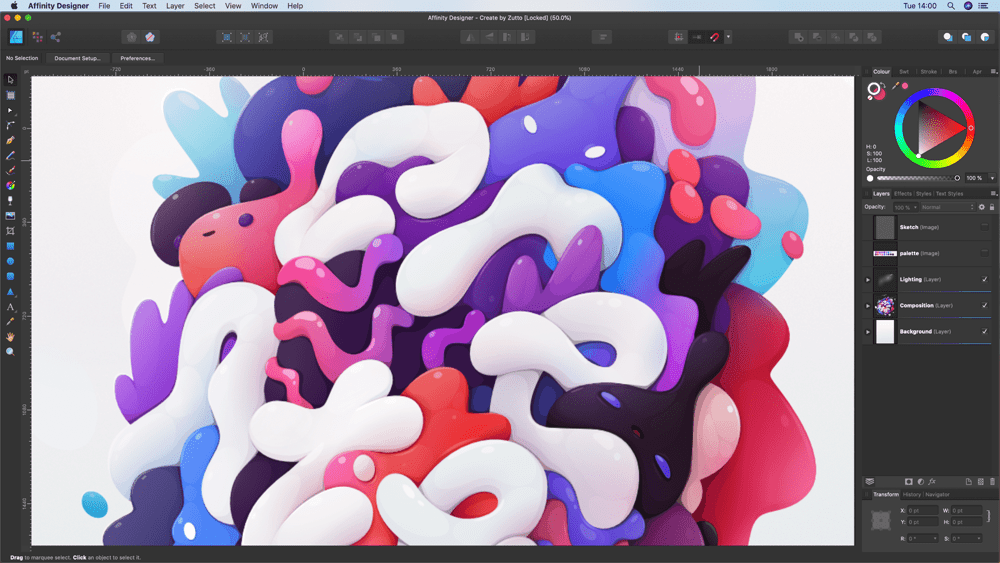The image size is (1000, 563).
Task: Switch to Draw Persona
Action: click(16, 37)
